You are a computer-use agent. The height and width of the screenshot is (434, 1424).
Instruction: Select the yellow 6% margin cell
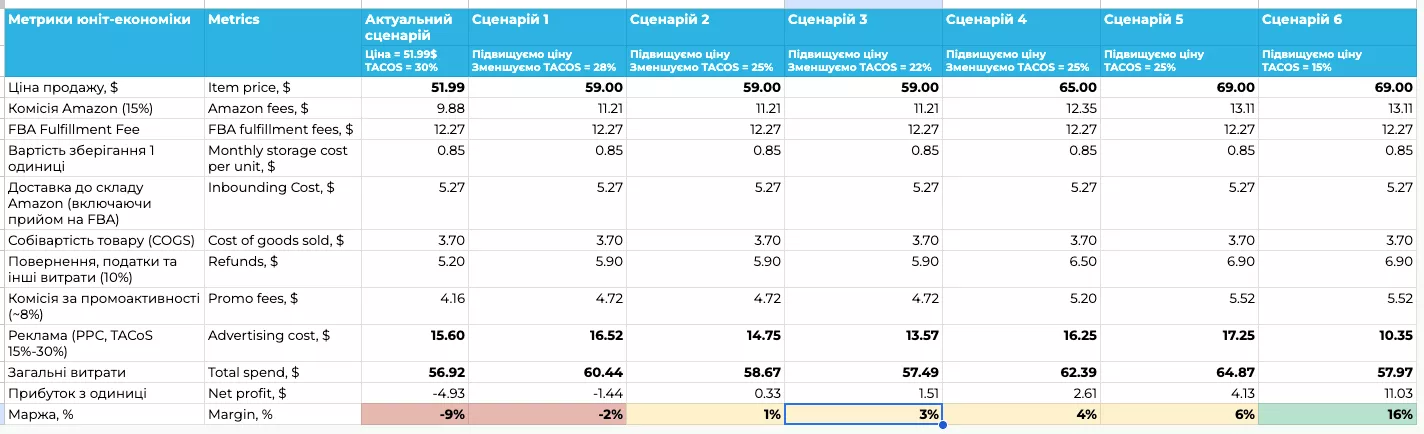click(1180, 414)
